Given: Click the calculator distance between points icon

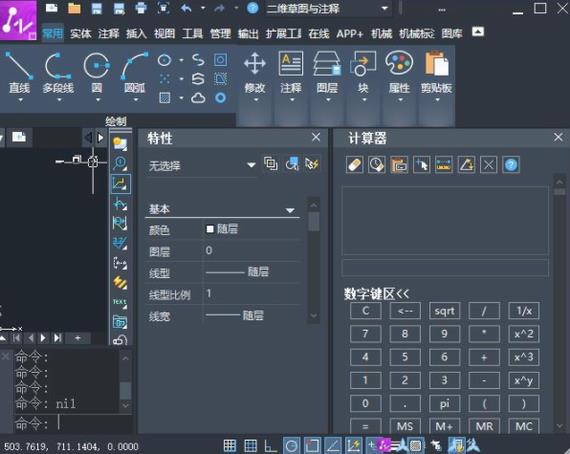Looking at the screenshot, I should (x=444, y=165).
